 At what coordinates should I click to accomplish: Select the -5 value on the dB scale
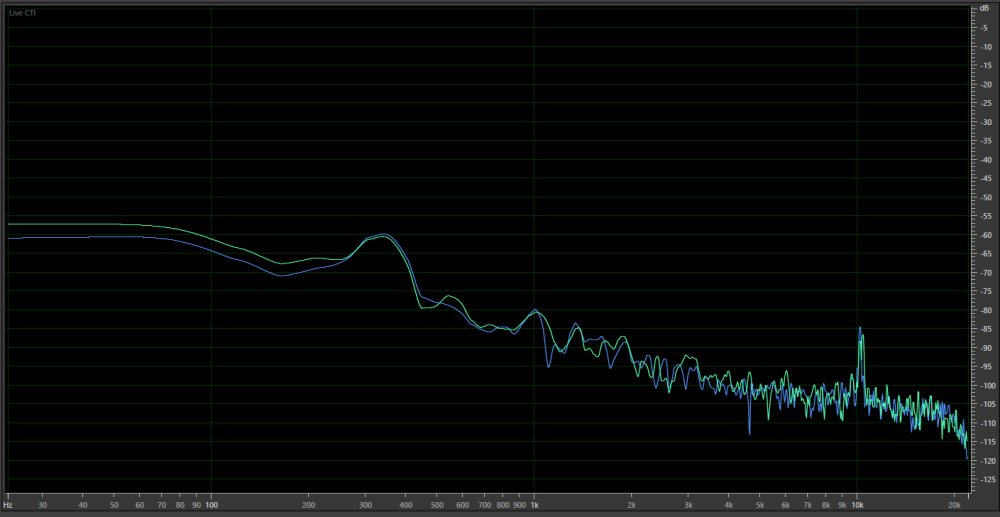tap(985, 28)
